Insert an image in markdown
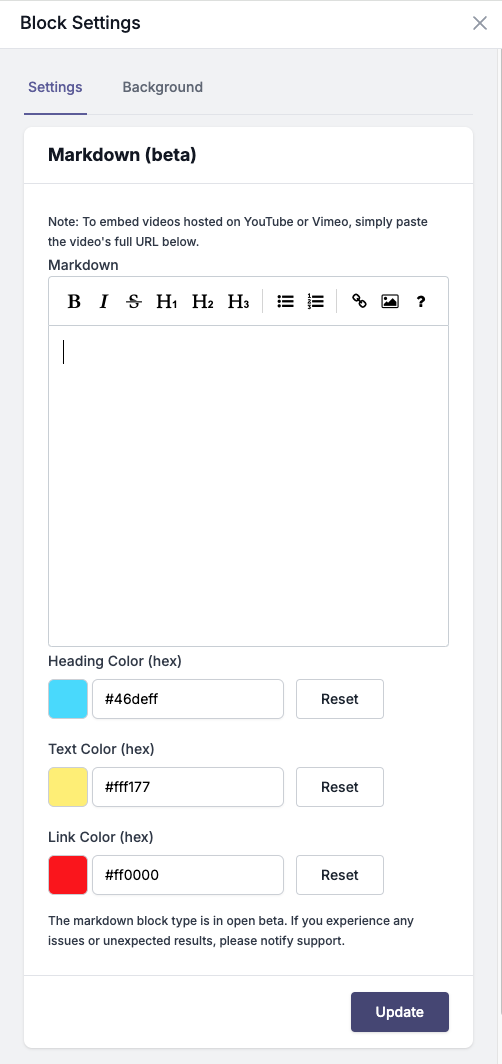The height and width of the screenshot is (1064, 502). tap(390, 301)
